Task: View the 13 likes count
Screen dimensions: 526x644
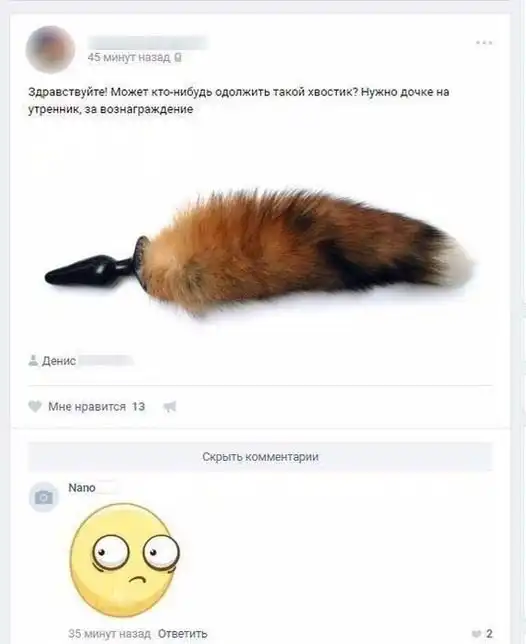Action: pyautogui.click(x=138, y=407)
